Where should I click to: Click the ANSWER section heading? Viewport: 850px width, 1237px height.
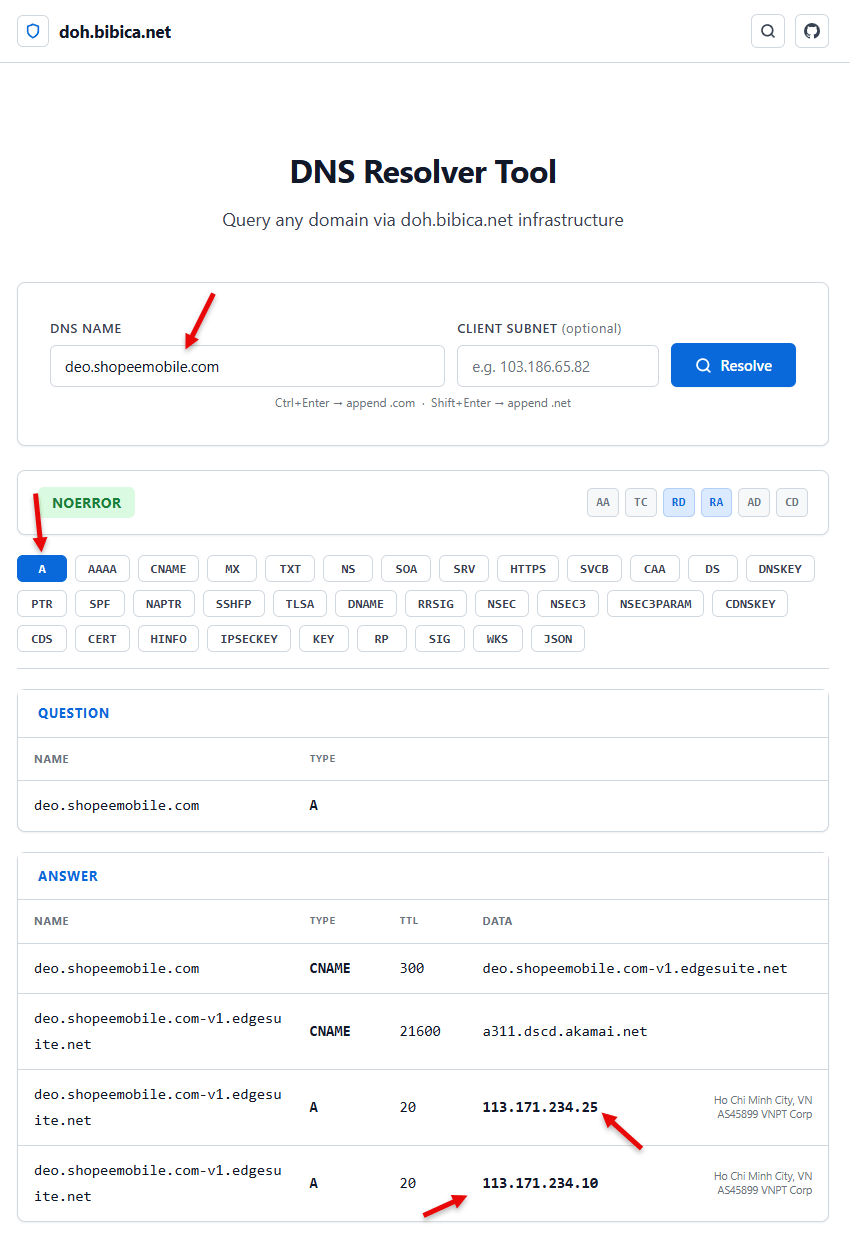pyautogui.click(x=68, y=876)
